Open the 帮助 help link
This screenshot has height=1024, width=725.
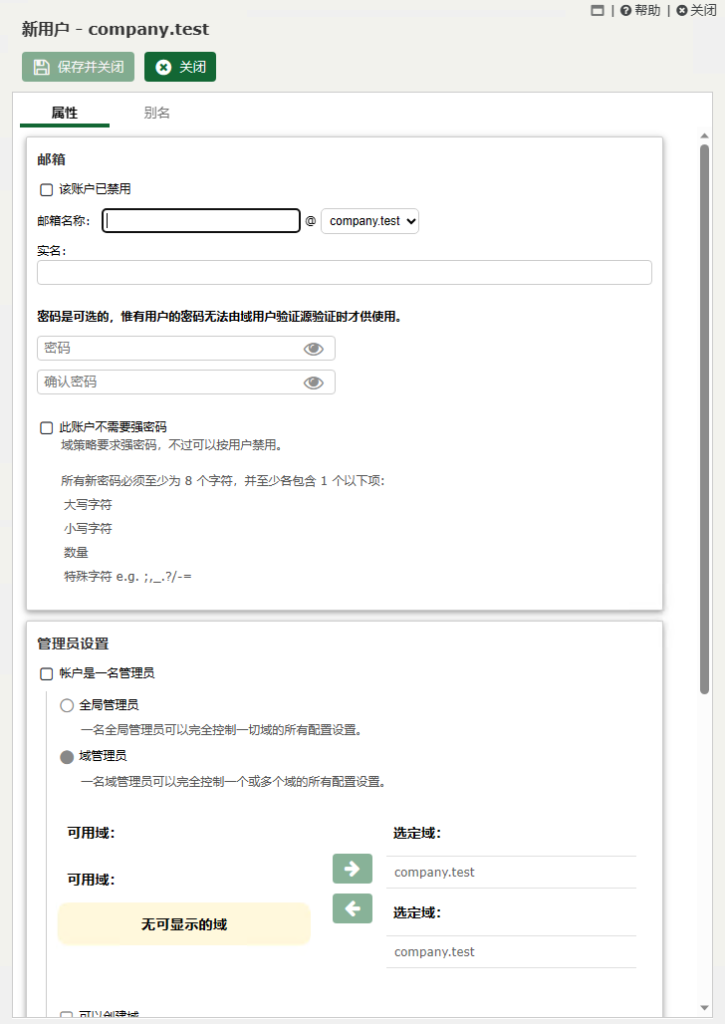click(x=640, y=11)
